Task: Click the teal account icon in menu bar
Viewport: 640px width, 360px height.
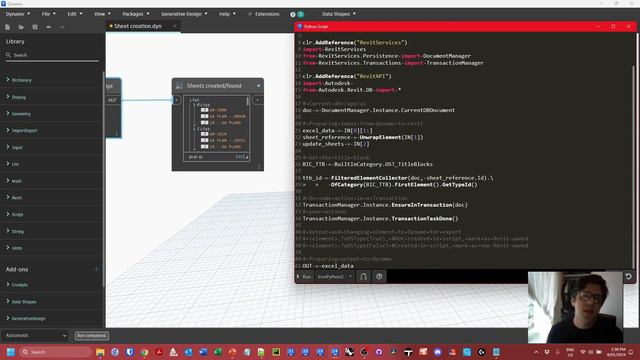Action: [x=301, y=14]
